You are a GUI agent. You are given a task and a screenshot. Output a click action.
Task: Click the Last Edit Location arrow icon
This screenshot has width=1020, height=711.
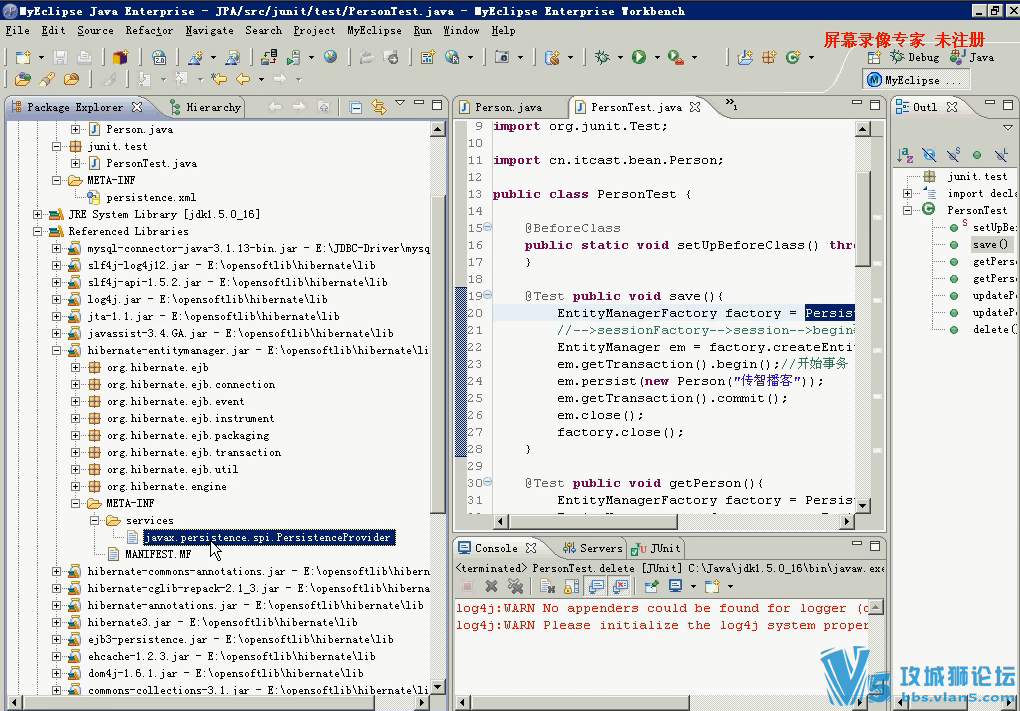pos(219,79)
